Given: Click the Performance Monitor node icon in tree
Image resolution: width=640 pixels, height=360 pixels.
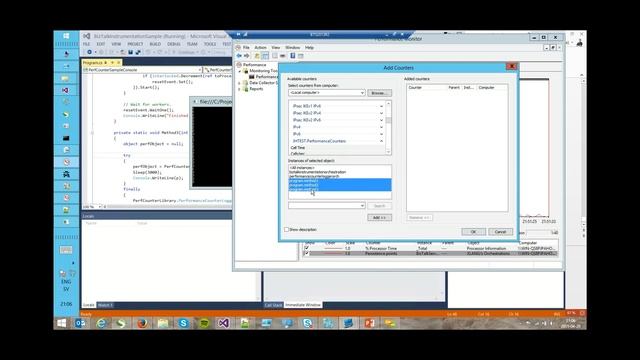Looking at the screenshot, I should tap(252, 77).
